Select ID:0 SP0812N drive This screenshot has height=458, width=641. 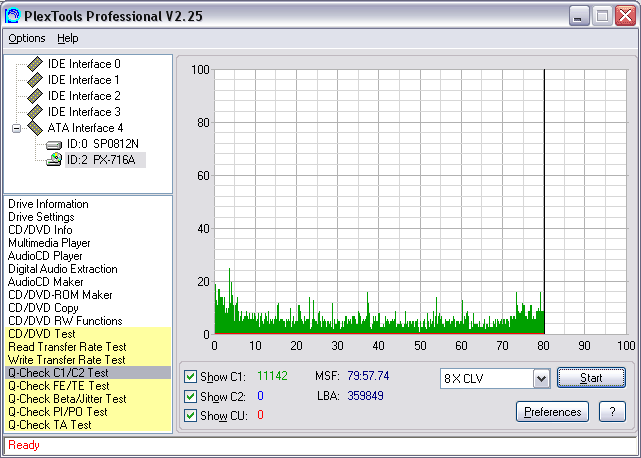tap(103, 144)
